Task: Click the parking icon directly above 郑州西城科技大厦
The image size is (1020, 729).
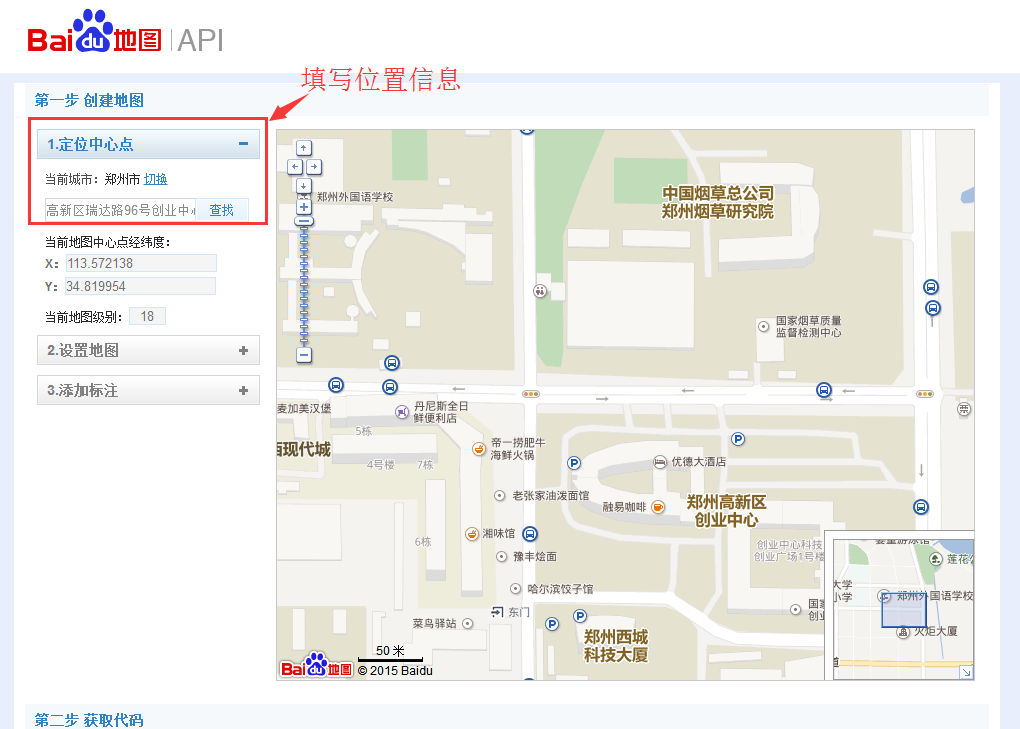Action: 580,616
